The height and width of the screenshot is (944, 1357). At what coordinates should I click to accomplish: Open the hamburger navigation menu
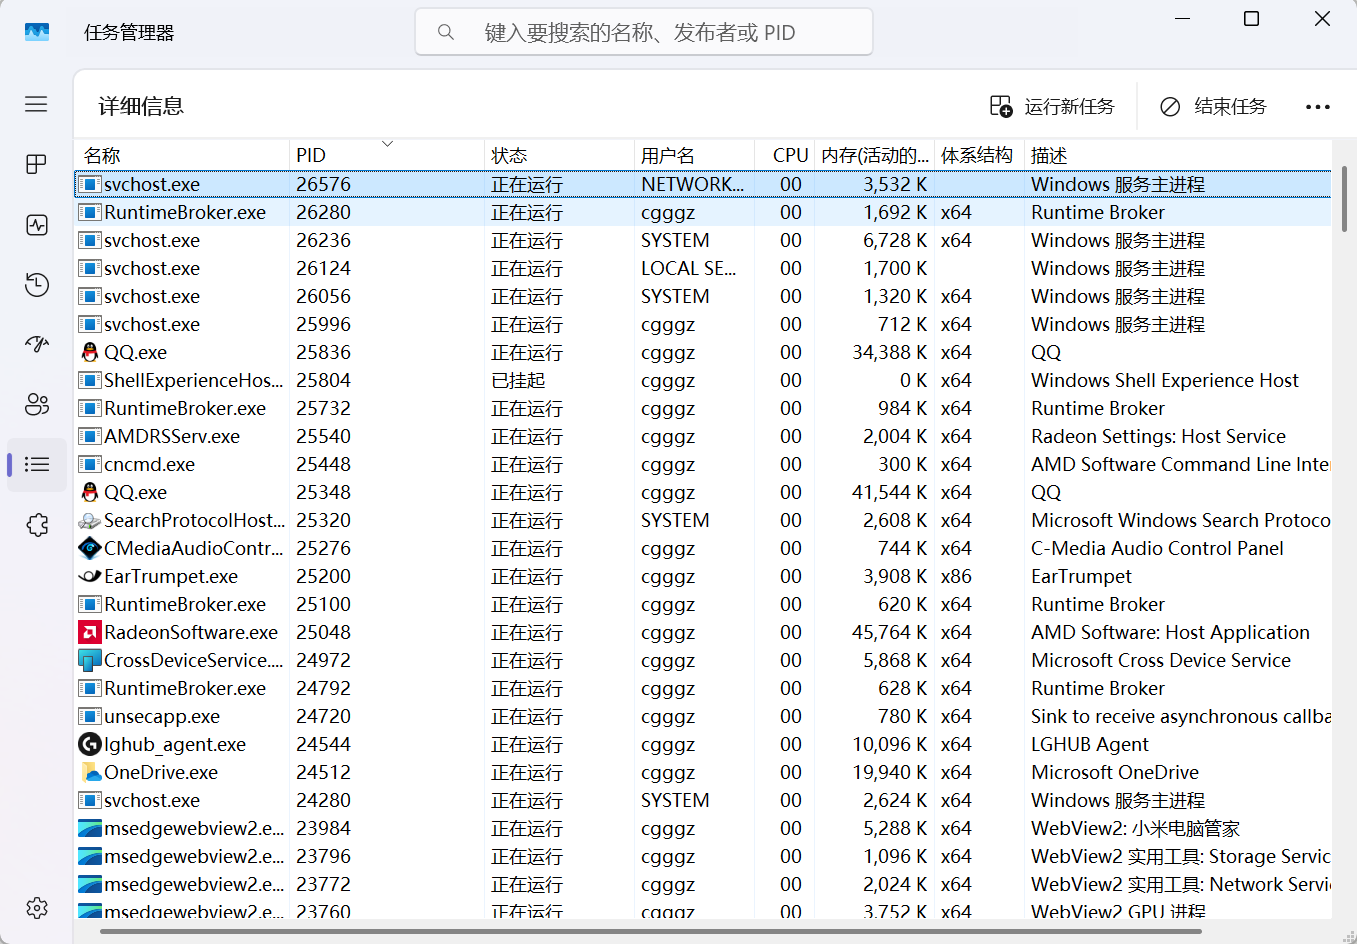36,104
